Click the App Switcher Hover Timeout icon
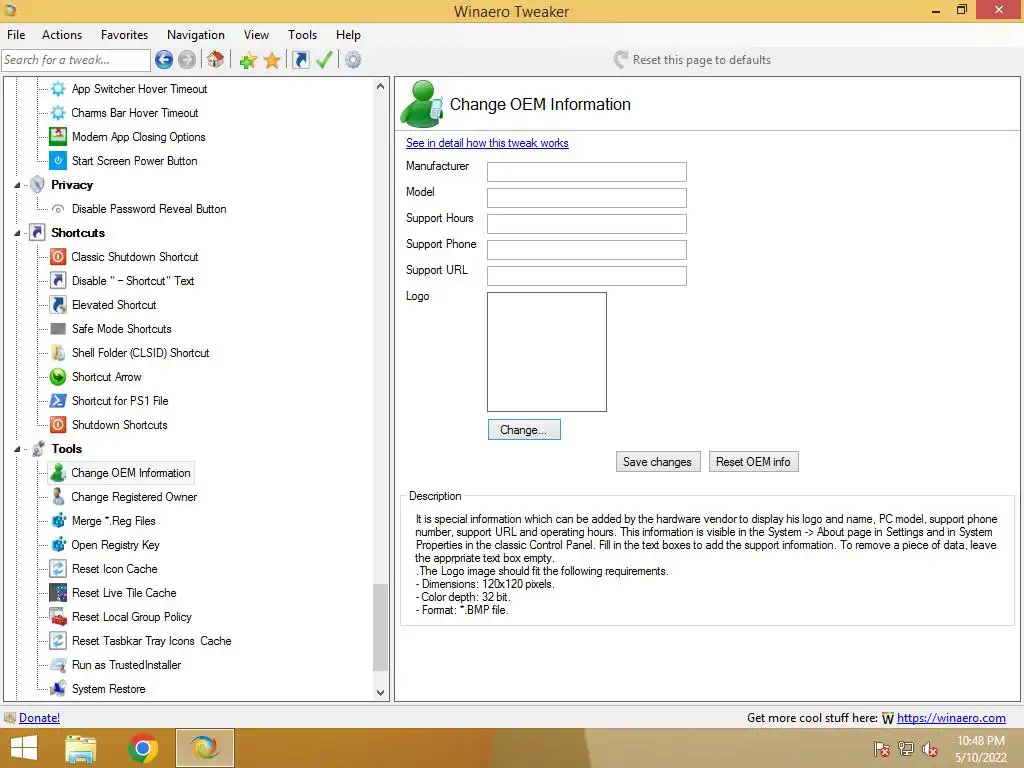 pos(58,89)
